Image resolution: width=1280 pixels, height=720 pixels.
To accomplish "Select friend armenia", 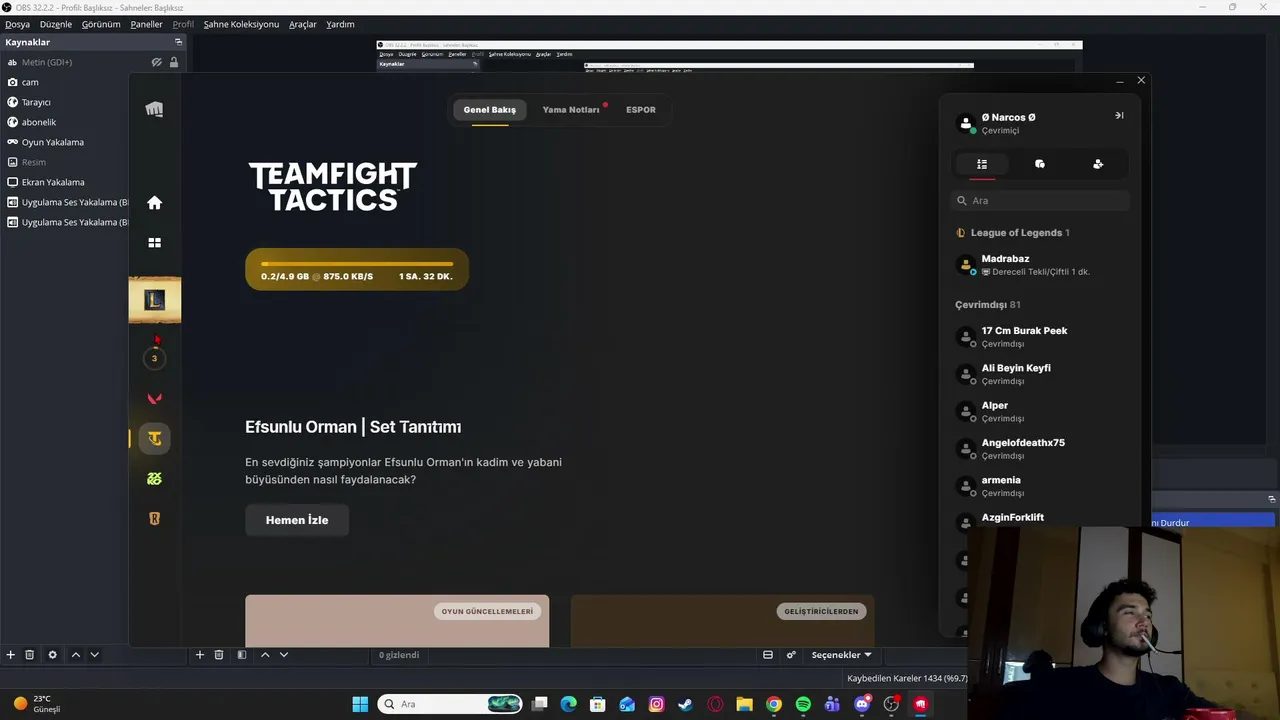I will pos(1040,486).
